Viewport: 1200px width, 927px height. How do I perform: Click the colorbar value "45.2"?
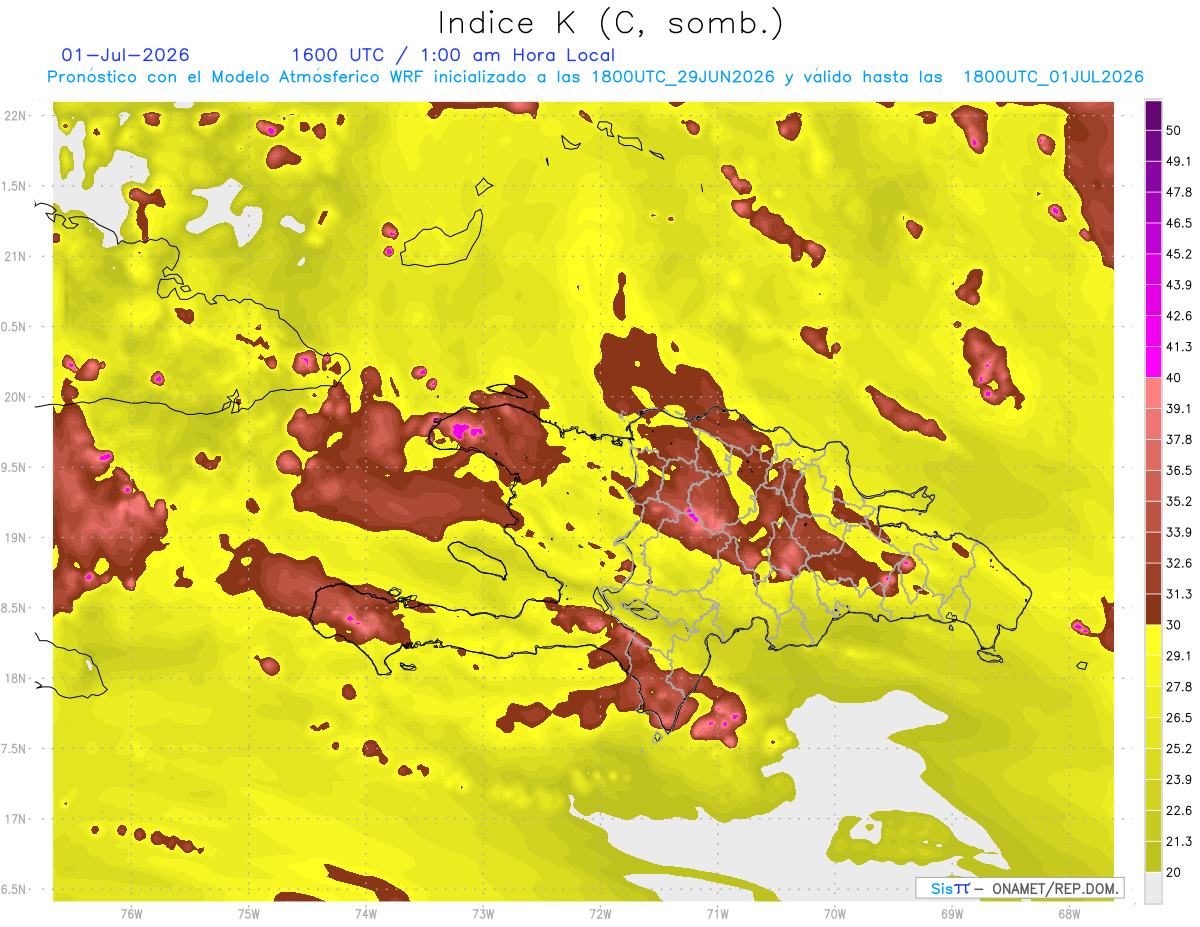click(x=1179, y=254)
